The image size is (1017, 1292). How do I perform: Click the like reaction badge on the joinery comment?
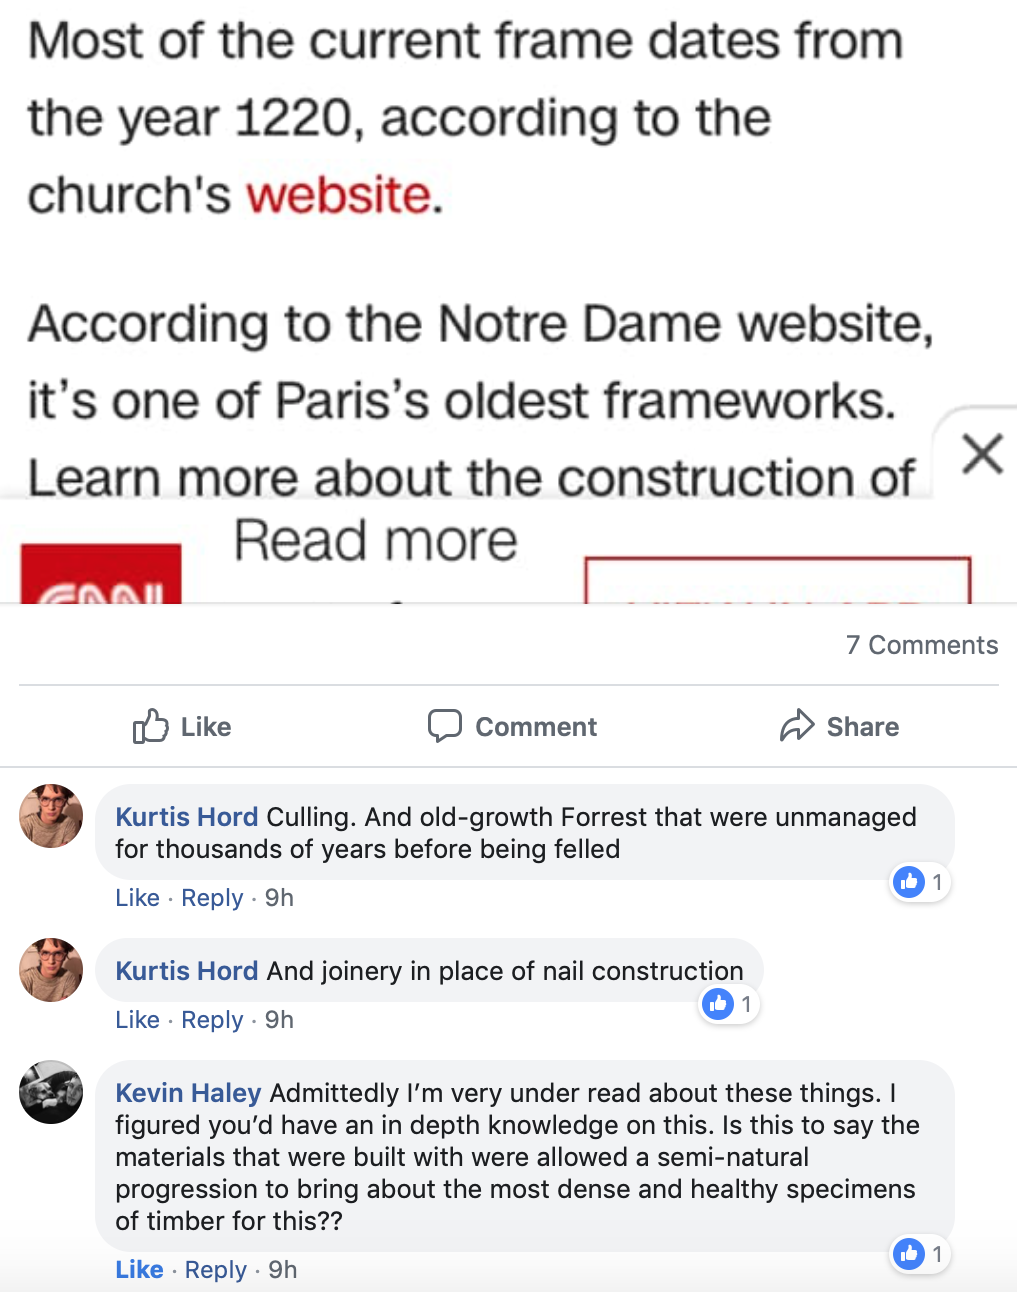click(728, 1004)
